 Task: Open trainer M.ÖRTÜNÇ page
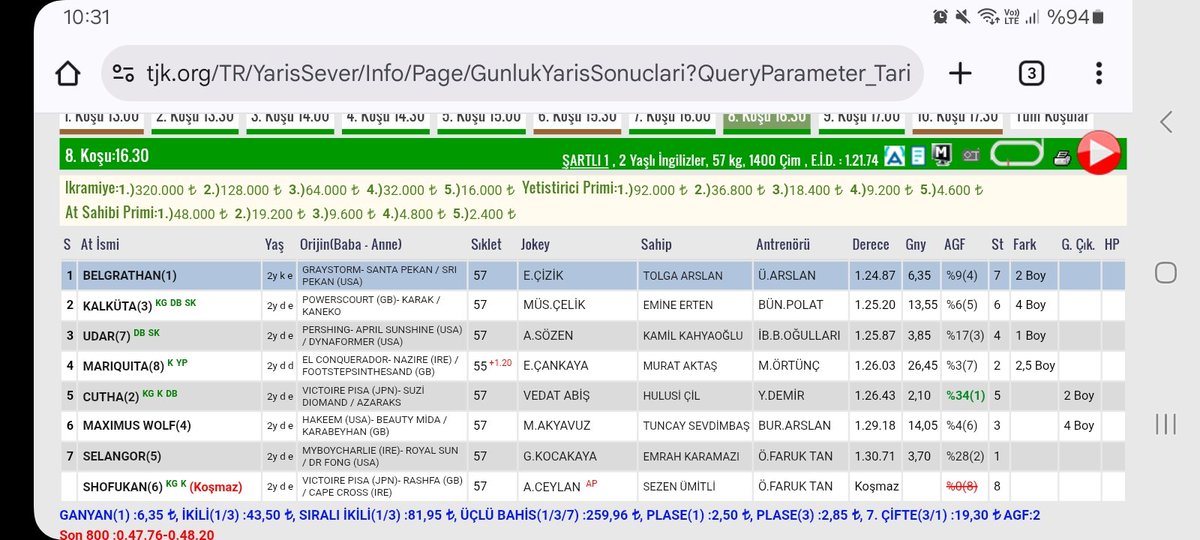click(x=790, y=366)
